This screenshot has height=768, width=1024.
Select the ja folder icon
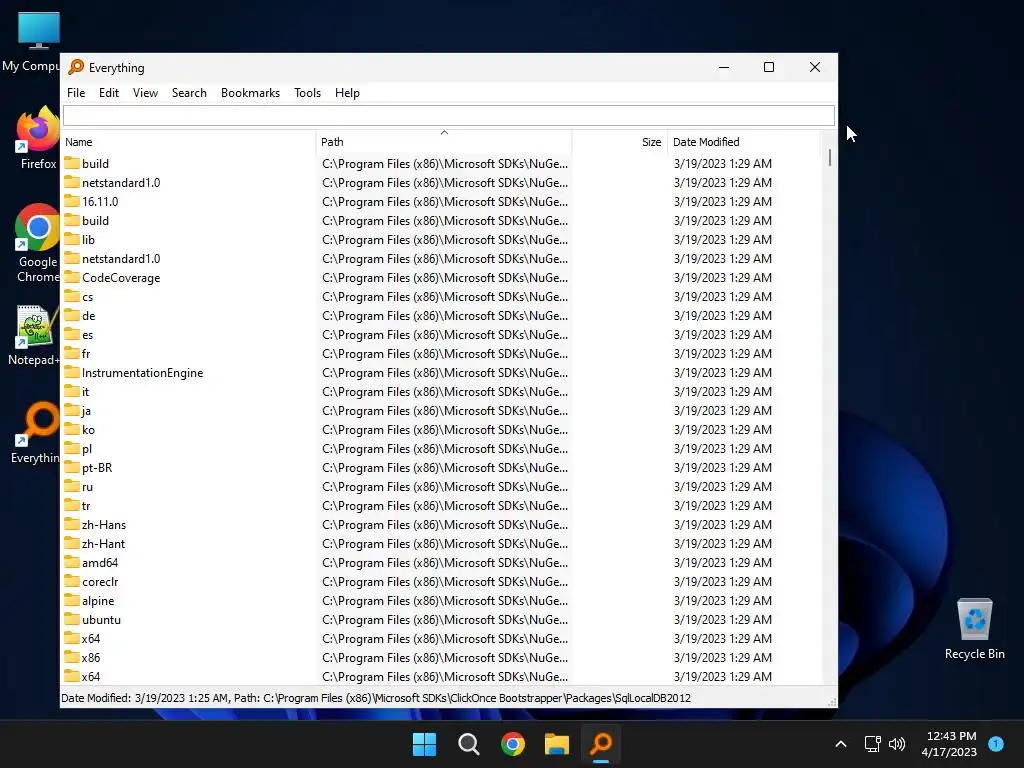(x=72, y=410)
